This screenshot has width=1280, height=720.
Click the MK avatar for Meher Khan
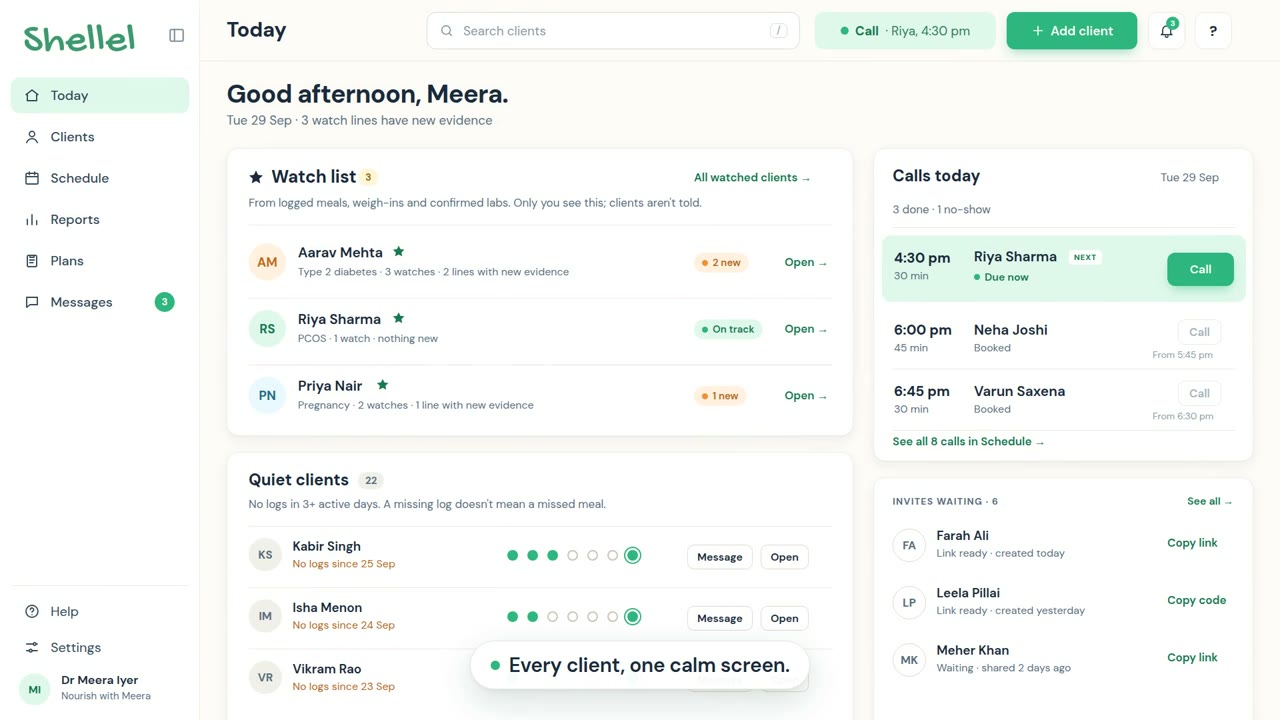(909, 660)
